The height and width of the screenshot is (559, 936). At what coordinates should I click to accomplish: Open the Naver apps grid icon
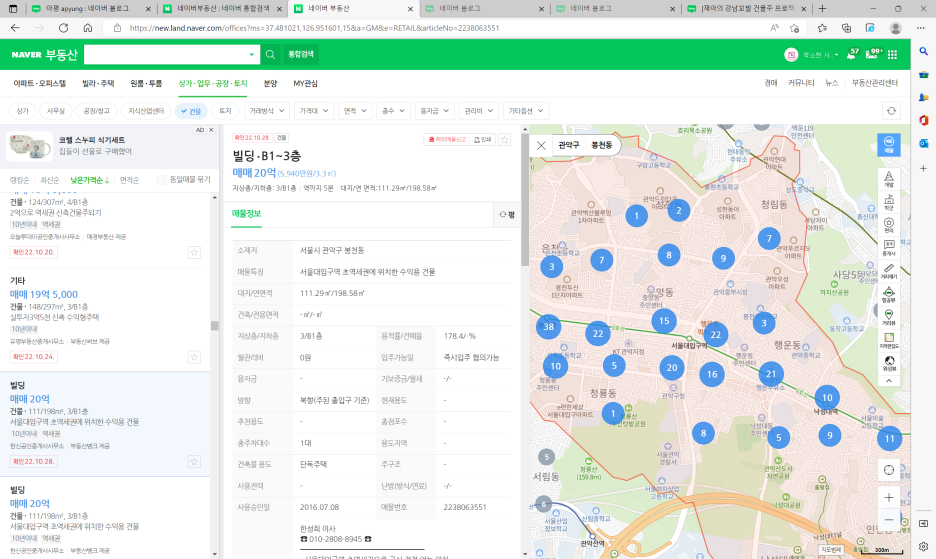892,54
